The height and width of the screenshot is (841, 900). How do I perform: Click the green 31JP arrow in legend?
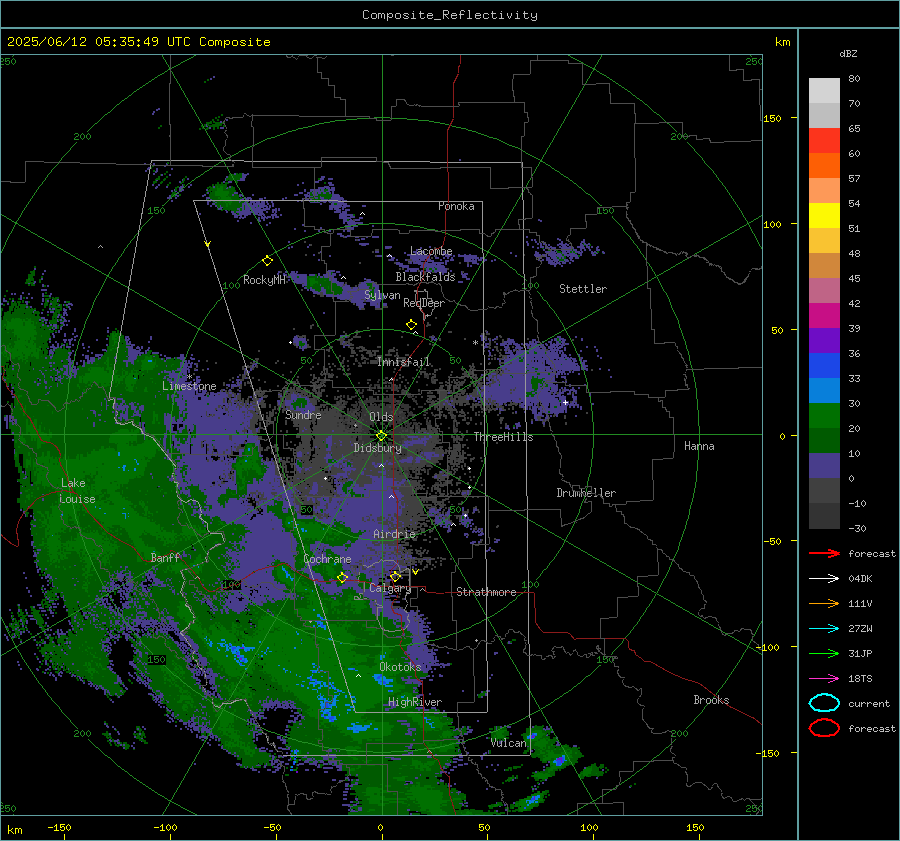pos(824,653)
